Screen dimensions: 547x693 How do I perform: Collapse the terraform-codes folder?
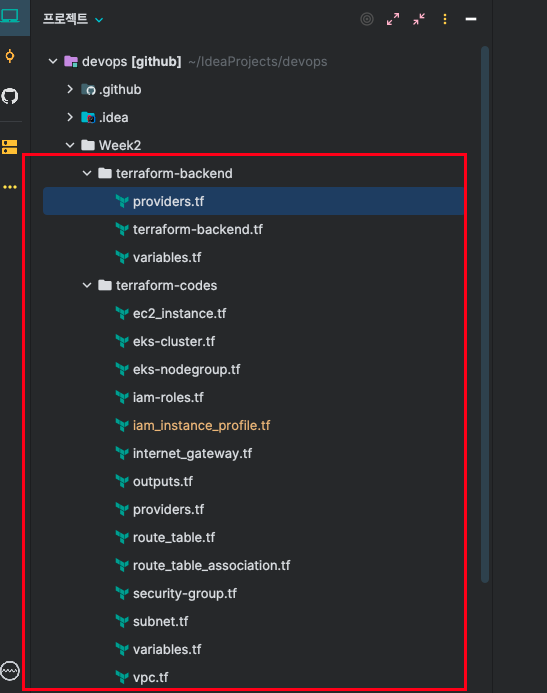(87, 285)
